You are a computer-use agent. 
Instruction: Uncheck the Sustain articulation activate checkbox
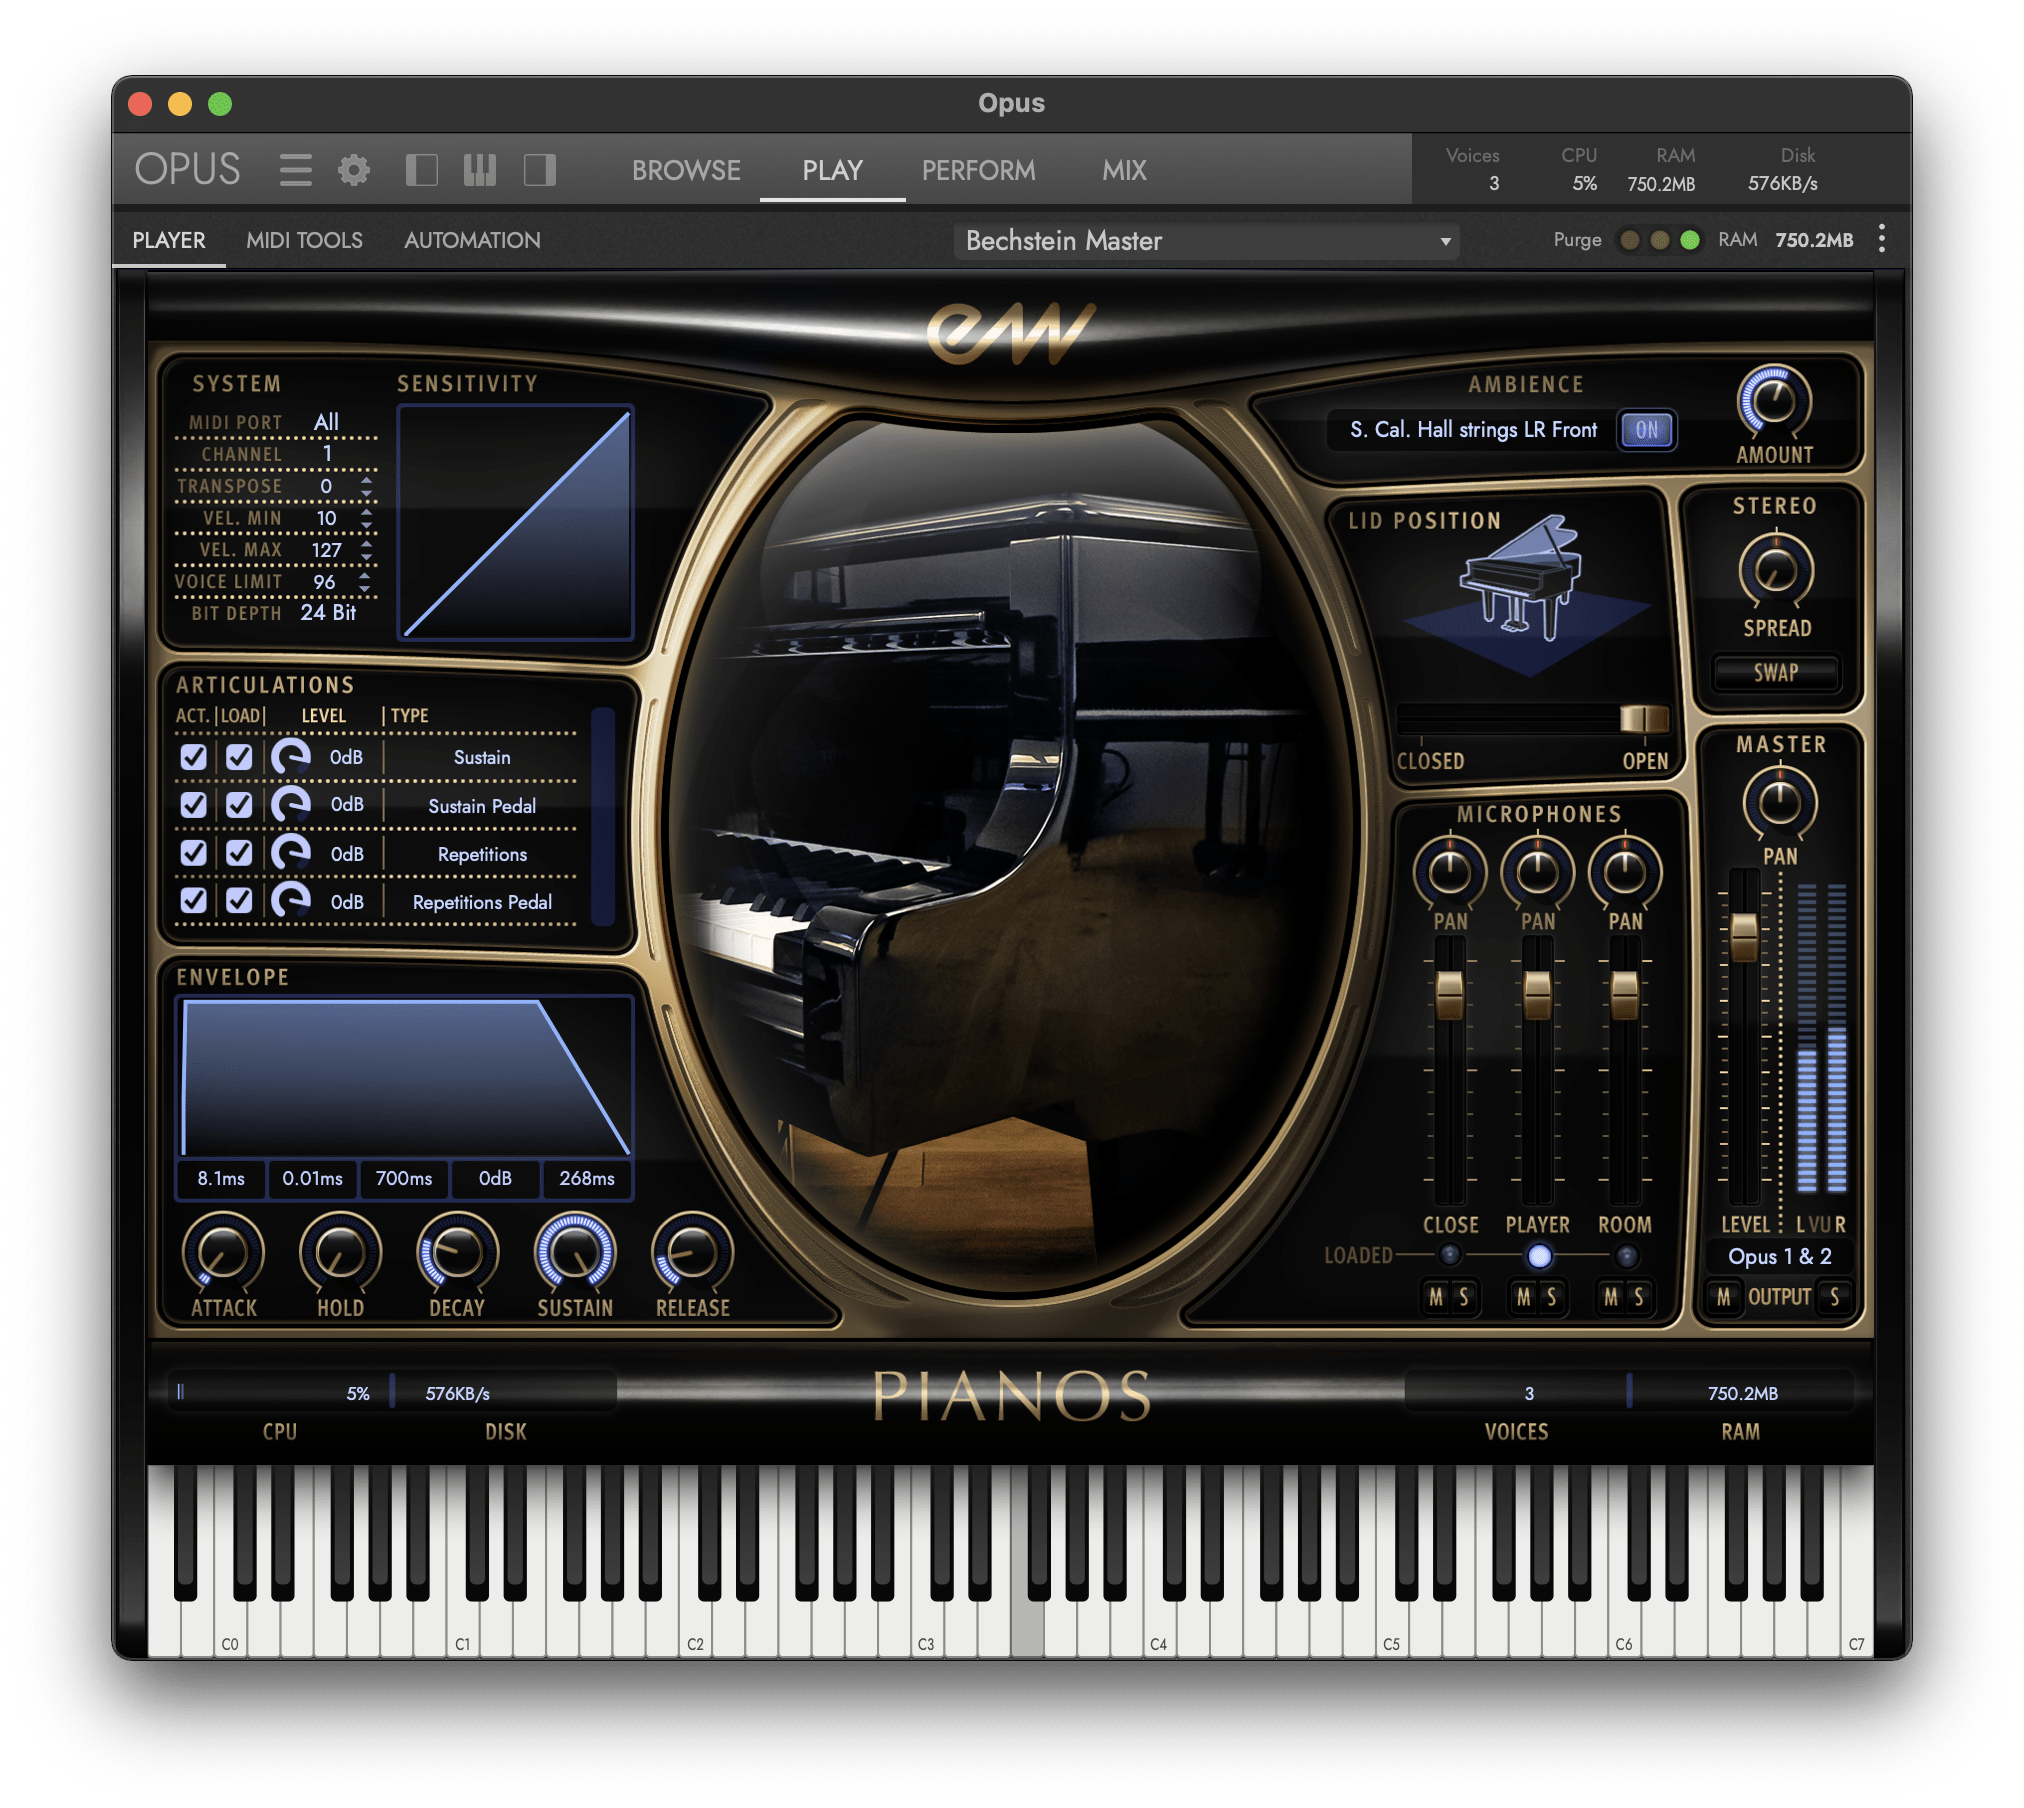pos(193,757)
